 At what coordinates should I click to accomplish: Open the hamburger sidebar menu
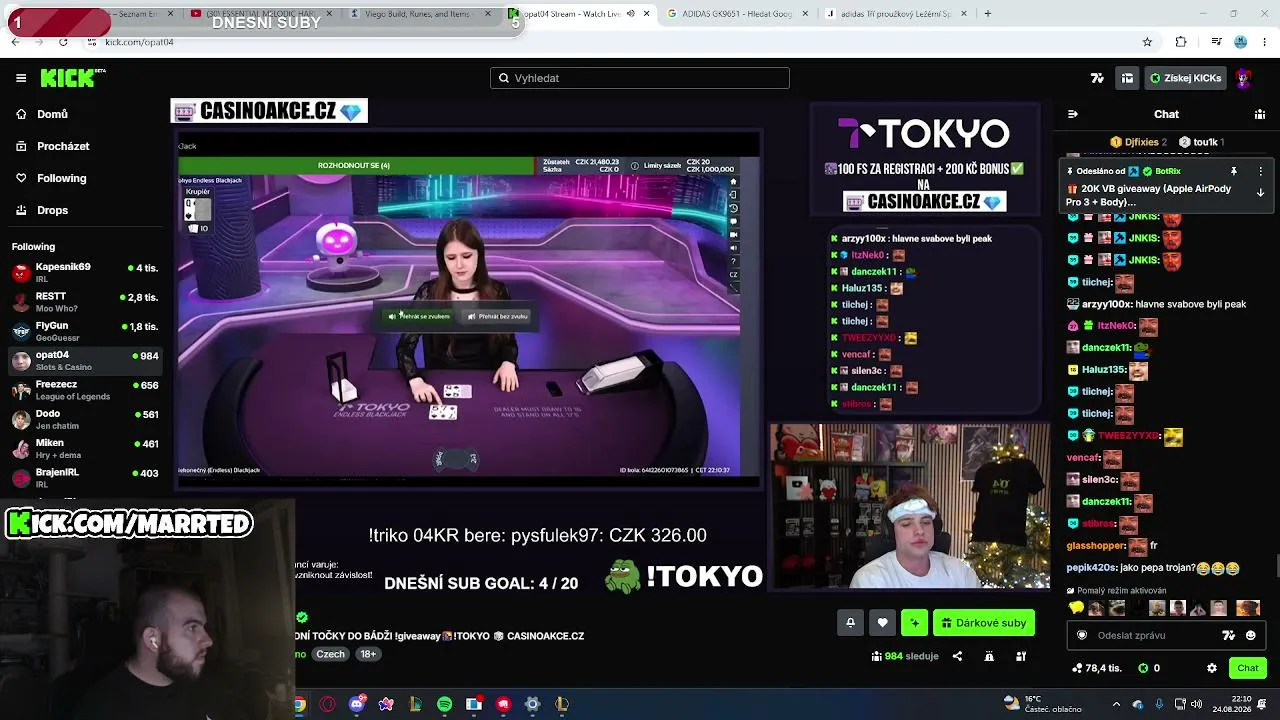point(21,78)
